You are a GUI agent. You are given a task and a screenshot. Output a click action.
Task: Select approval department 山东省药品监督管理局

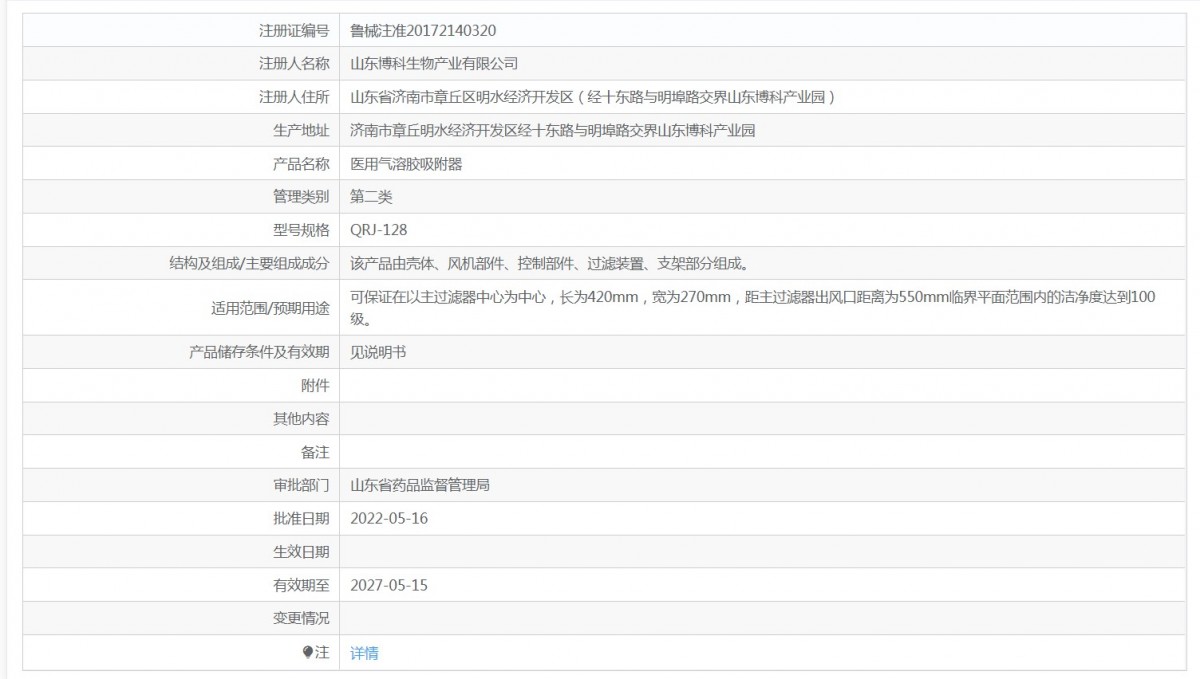[x=420, y=486]
